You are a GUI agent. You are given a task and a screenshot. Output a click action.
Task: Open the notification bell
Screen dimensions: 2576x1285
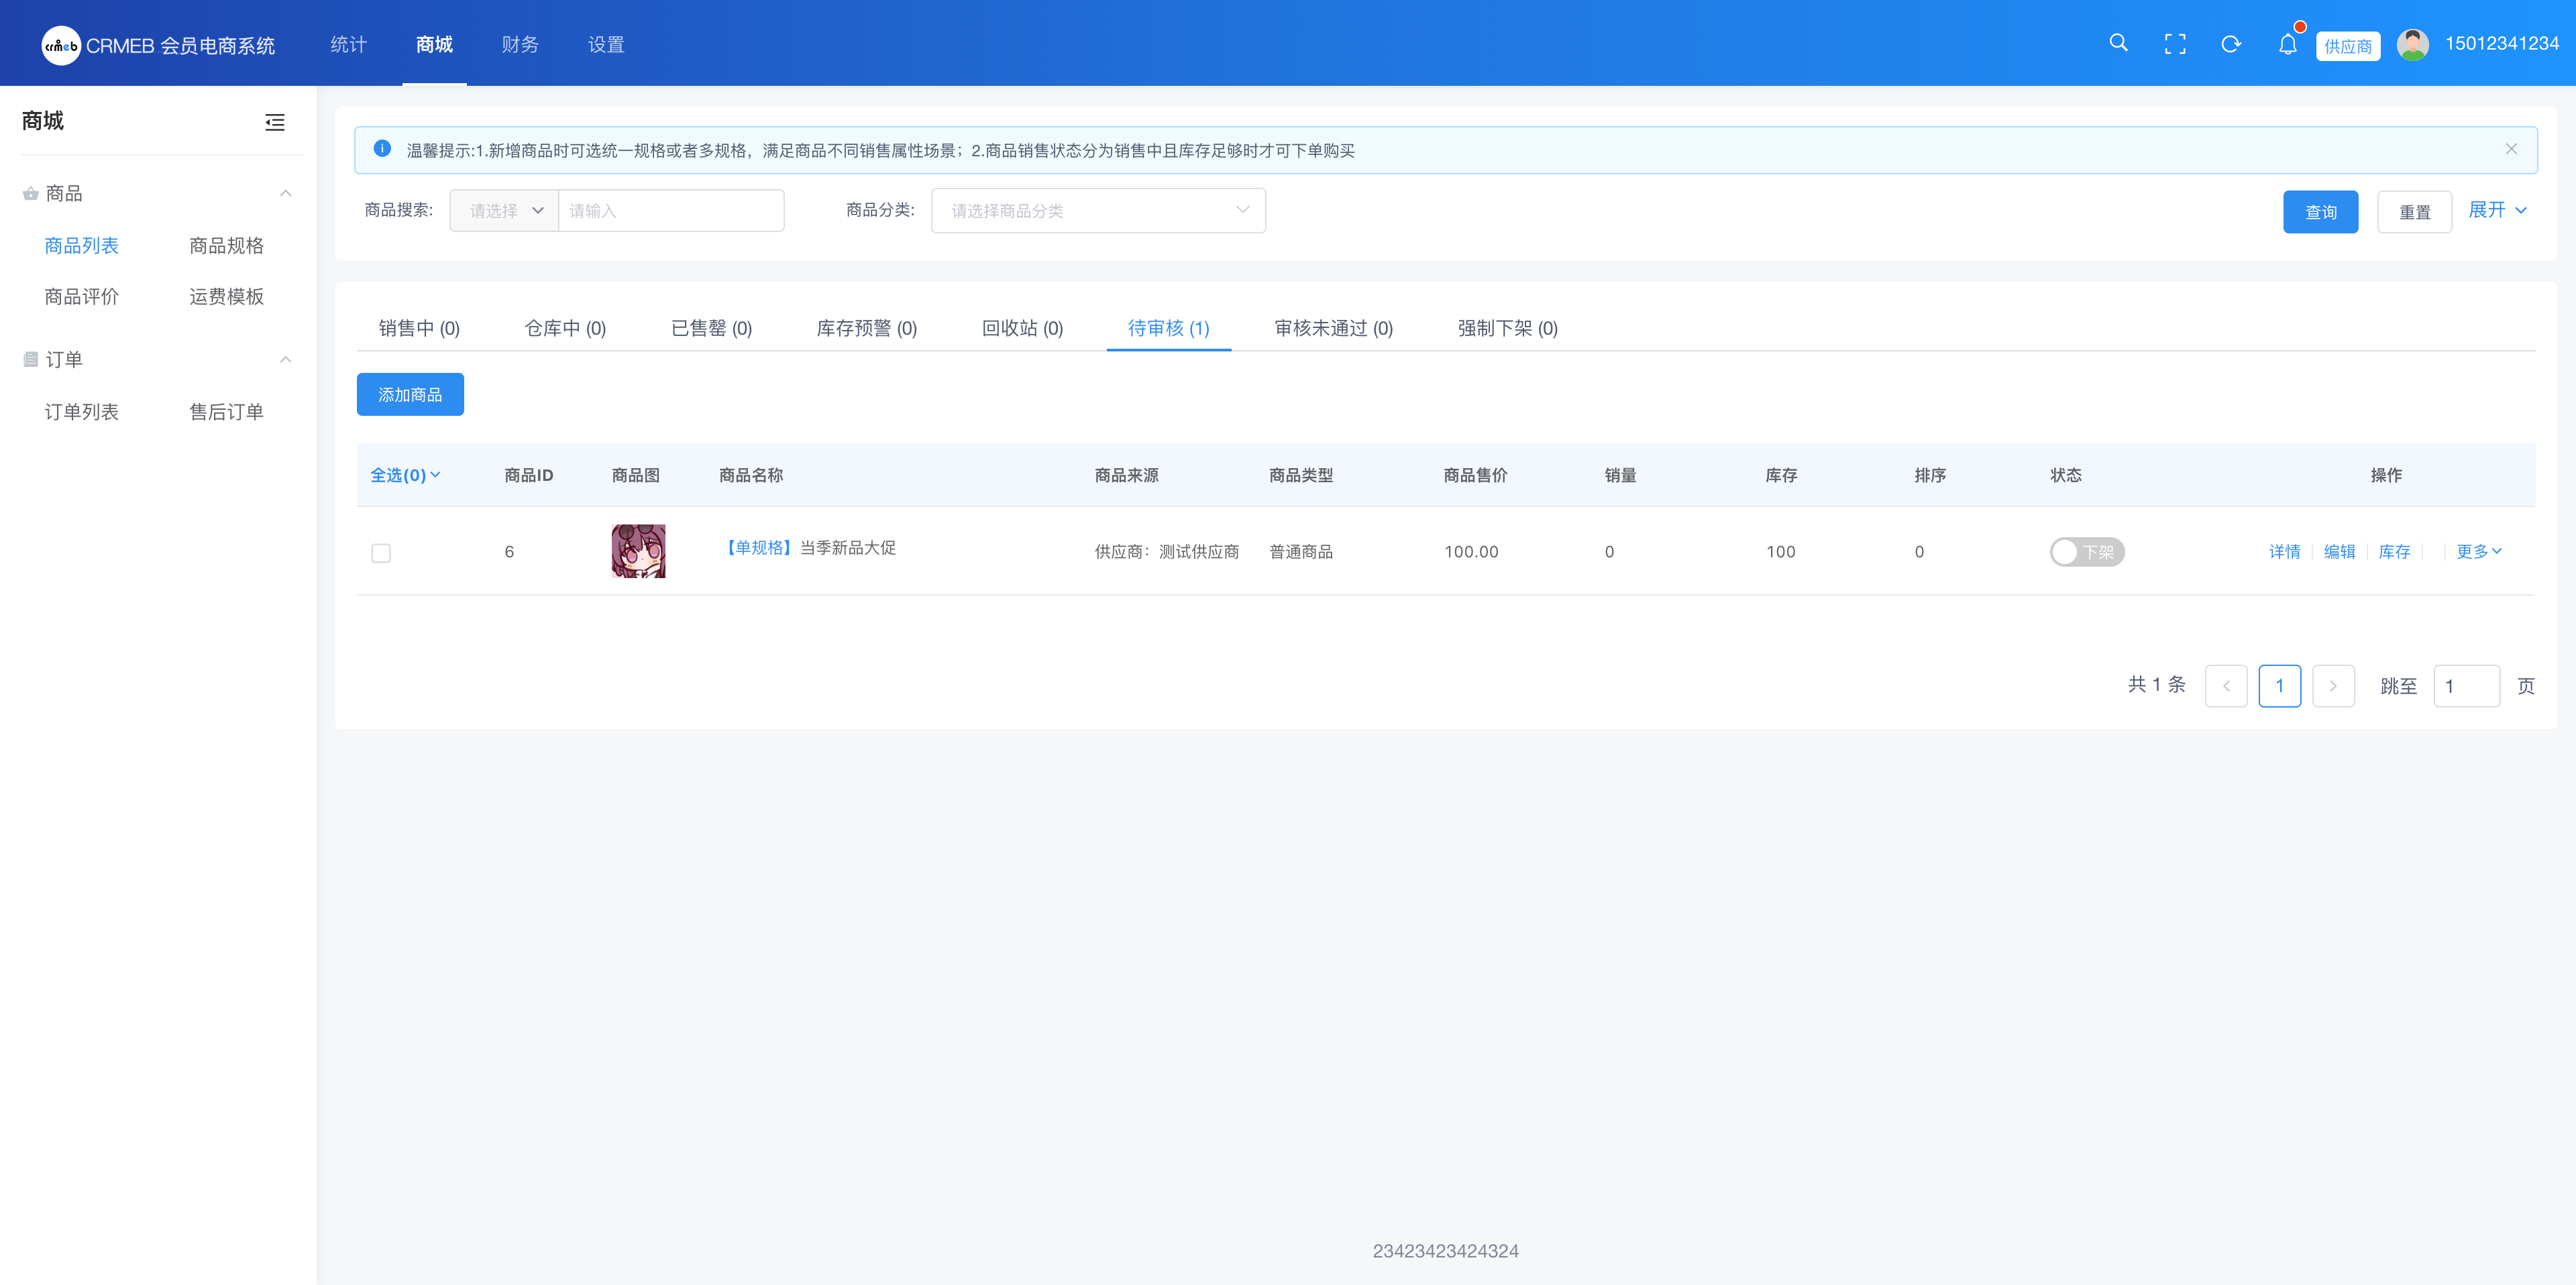(x=2287, y=44)
